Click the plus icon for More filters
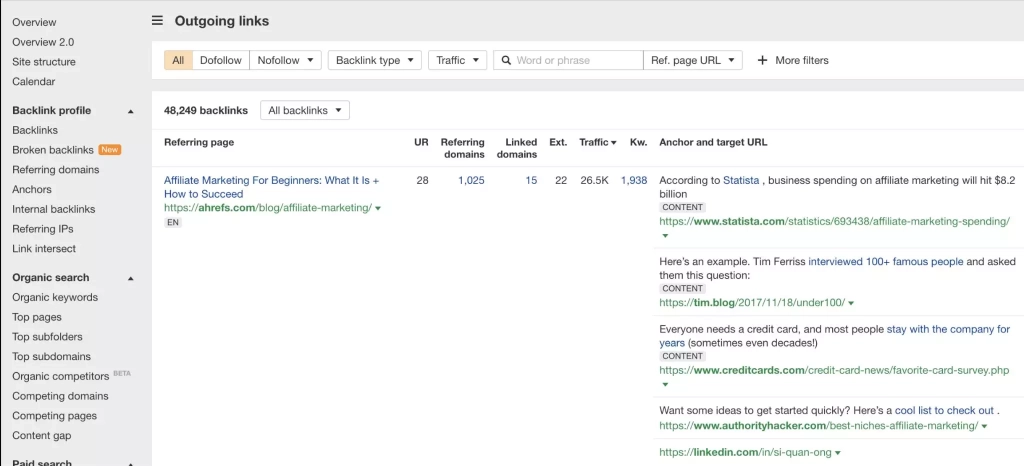This screenshot has width=1024, height=466. pyautogui.click(x=762, y=60)
